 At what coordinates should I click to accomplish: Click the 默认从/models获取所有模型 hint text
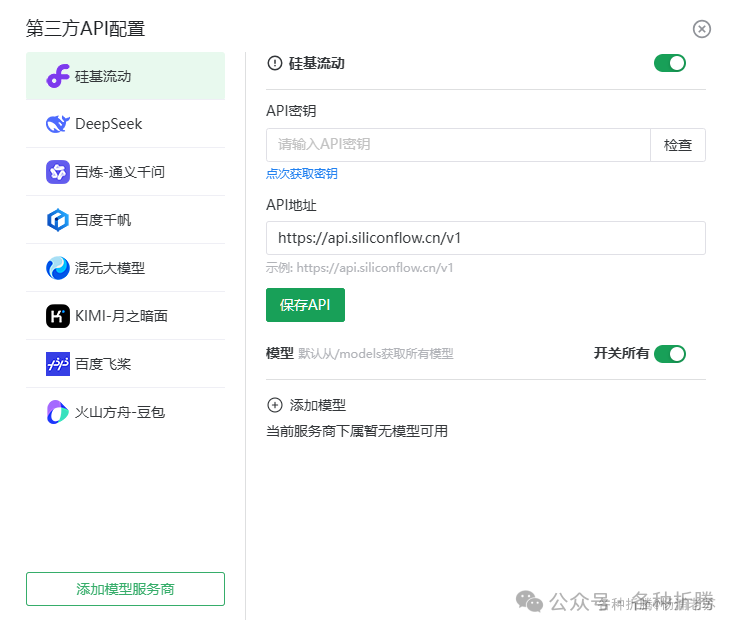pyautogui.click(x=376, y=354)
